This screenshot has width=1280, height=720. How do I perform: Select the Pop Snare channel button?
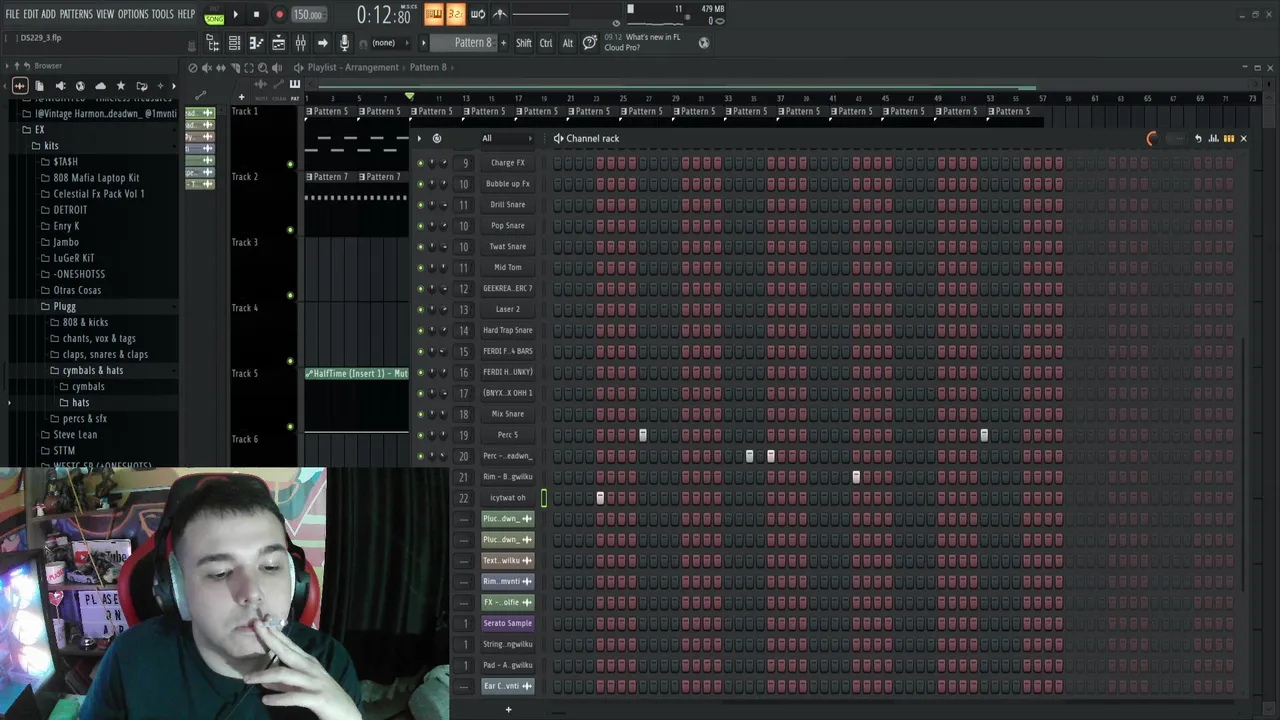[x=508, y=225]
